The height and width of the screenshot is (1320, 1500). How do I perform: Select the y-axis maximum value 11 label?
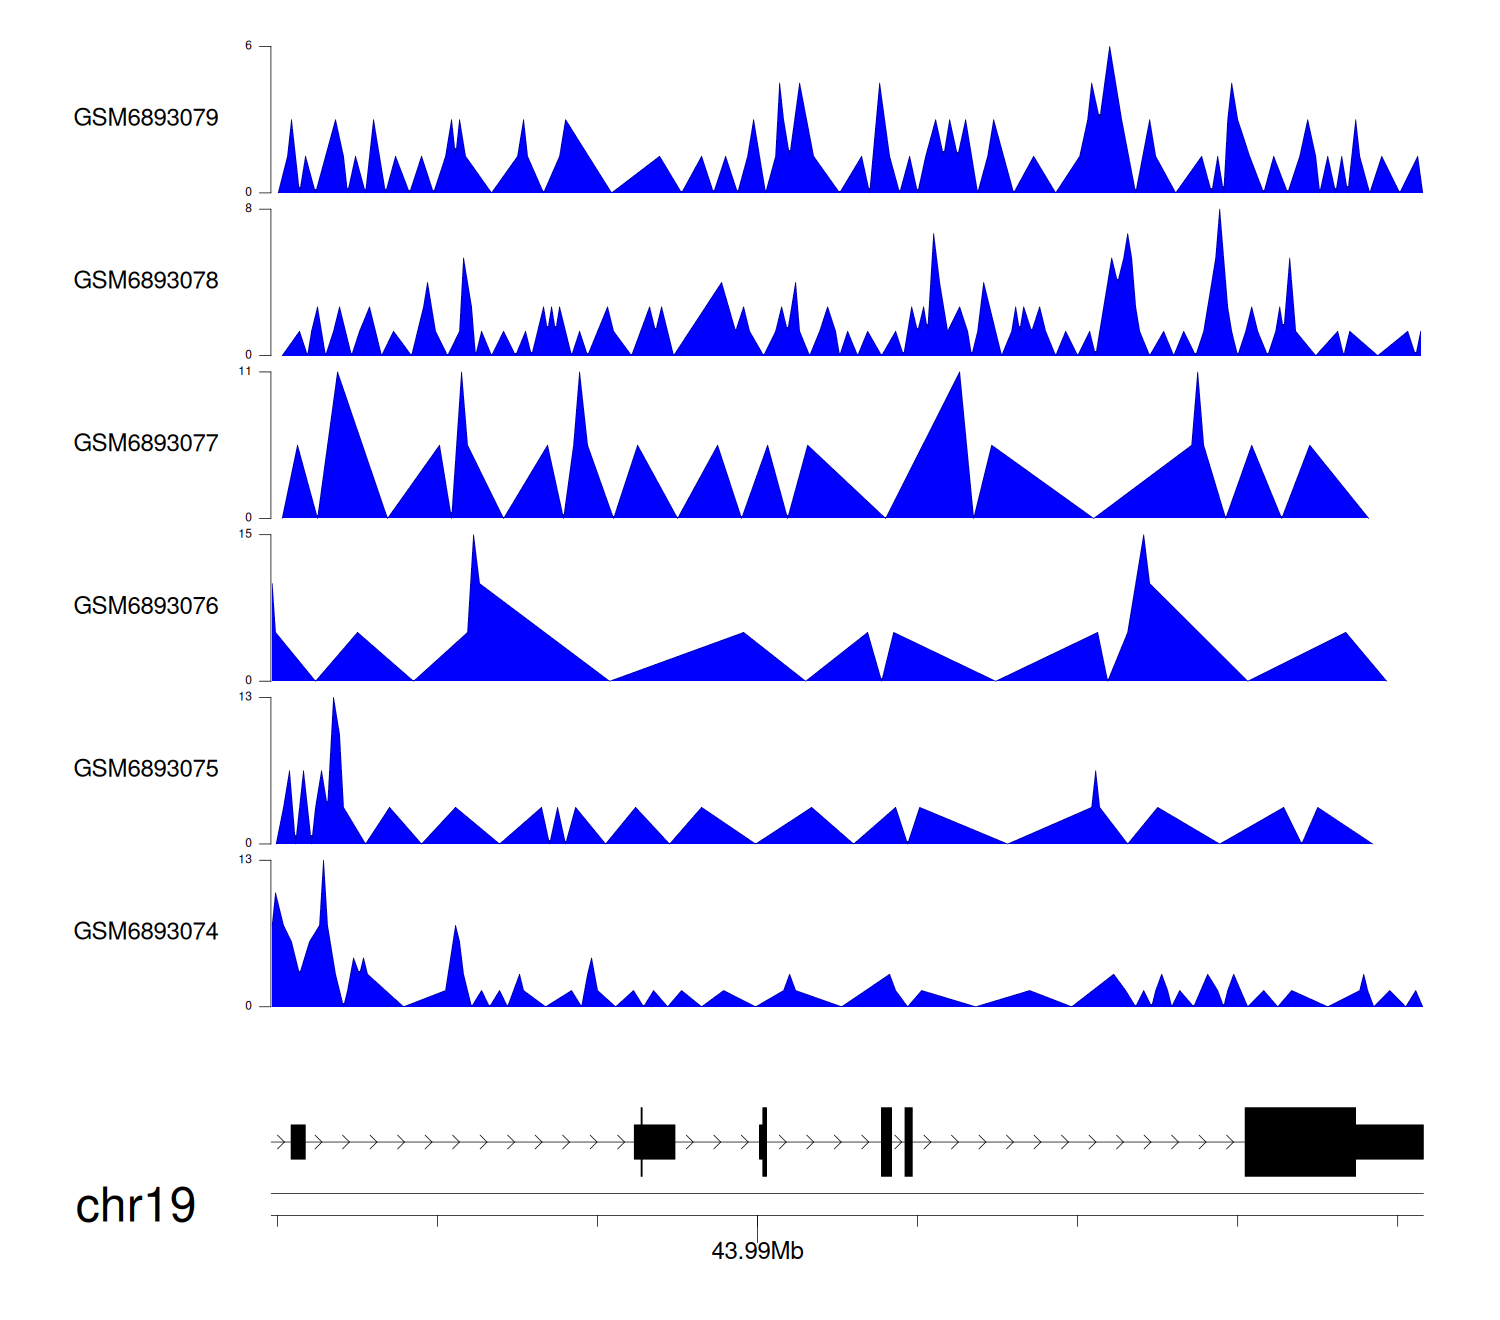(x=245, y=372)
